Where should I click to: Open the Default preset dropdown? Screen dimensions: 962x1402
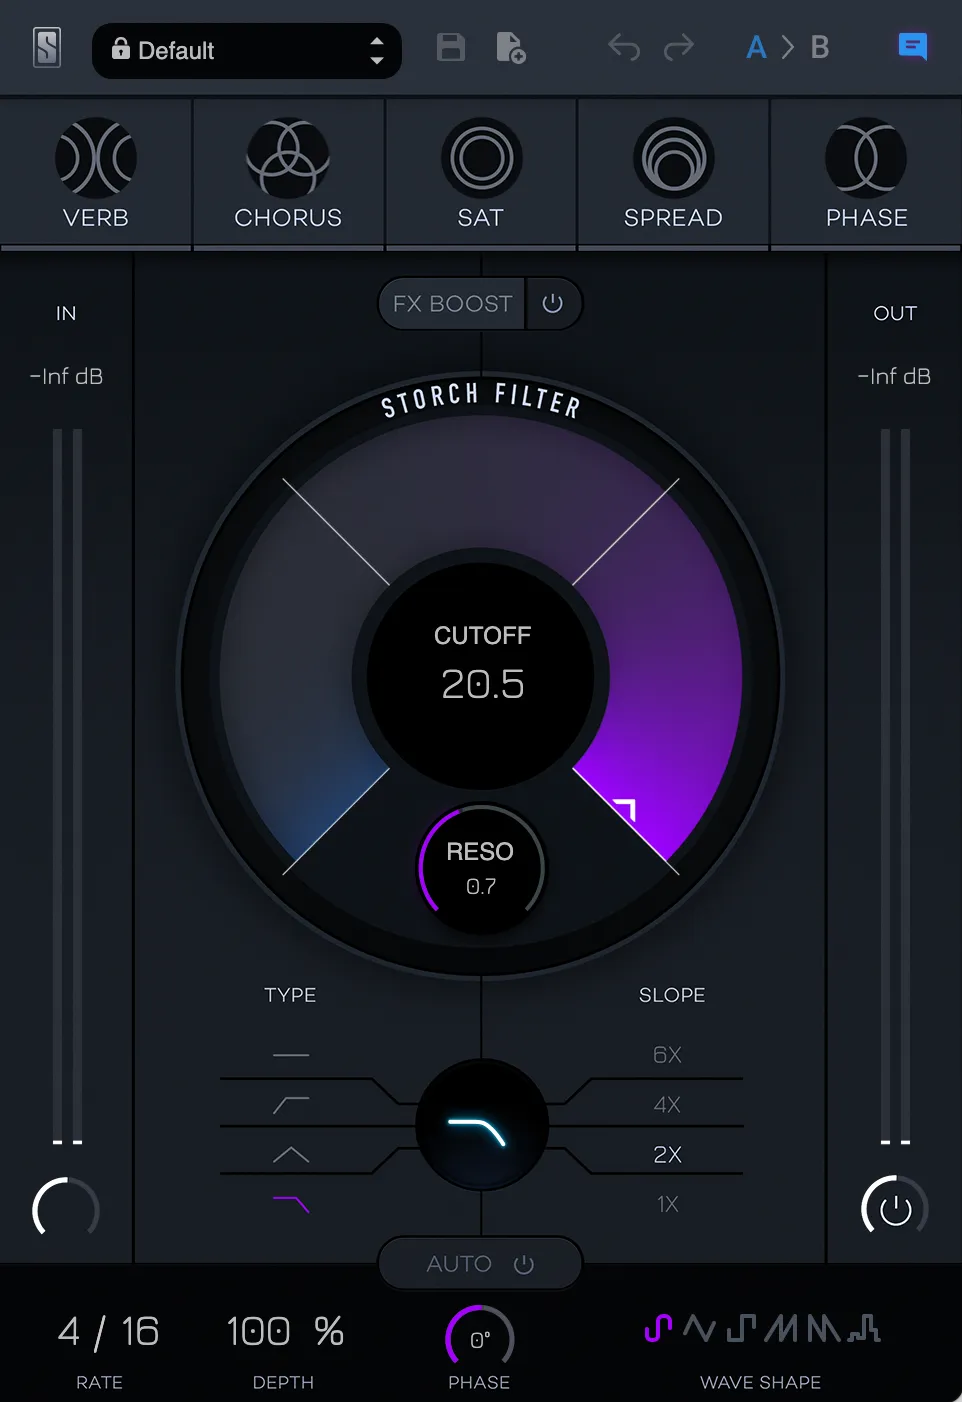(x=246, y=51)
